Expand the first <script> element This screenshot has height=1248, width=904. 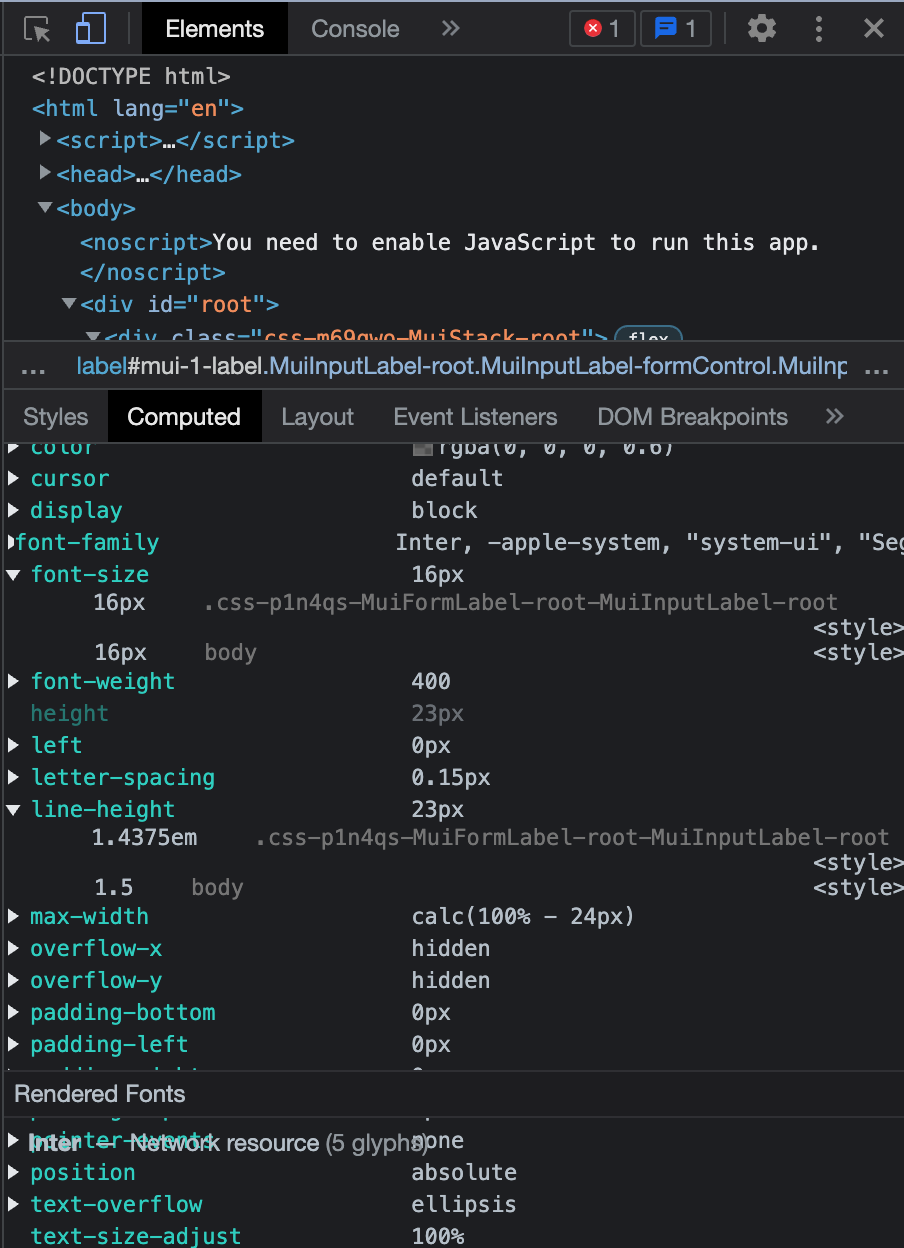pos(45,140)
